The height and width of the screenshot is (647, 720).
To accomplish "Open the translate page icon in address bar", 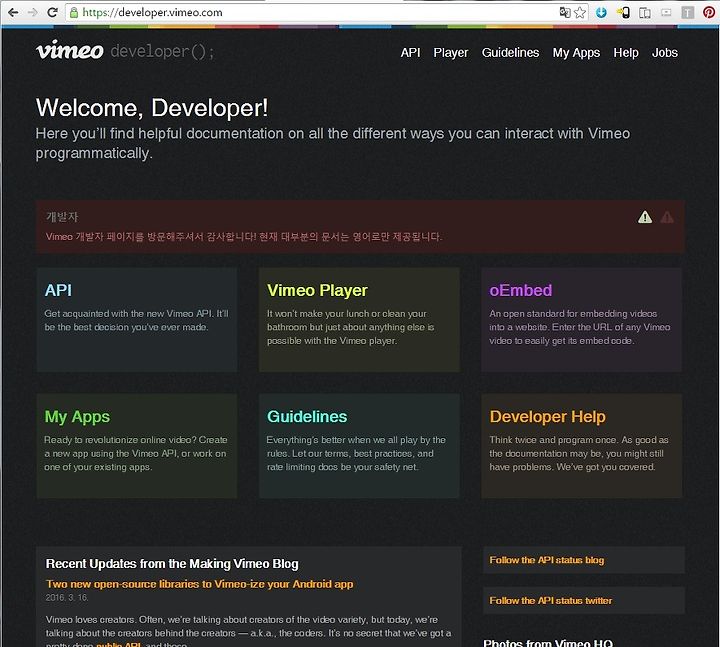I will pos(565,12).
